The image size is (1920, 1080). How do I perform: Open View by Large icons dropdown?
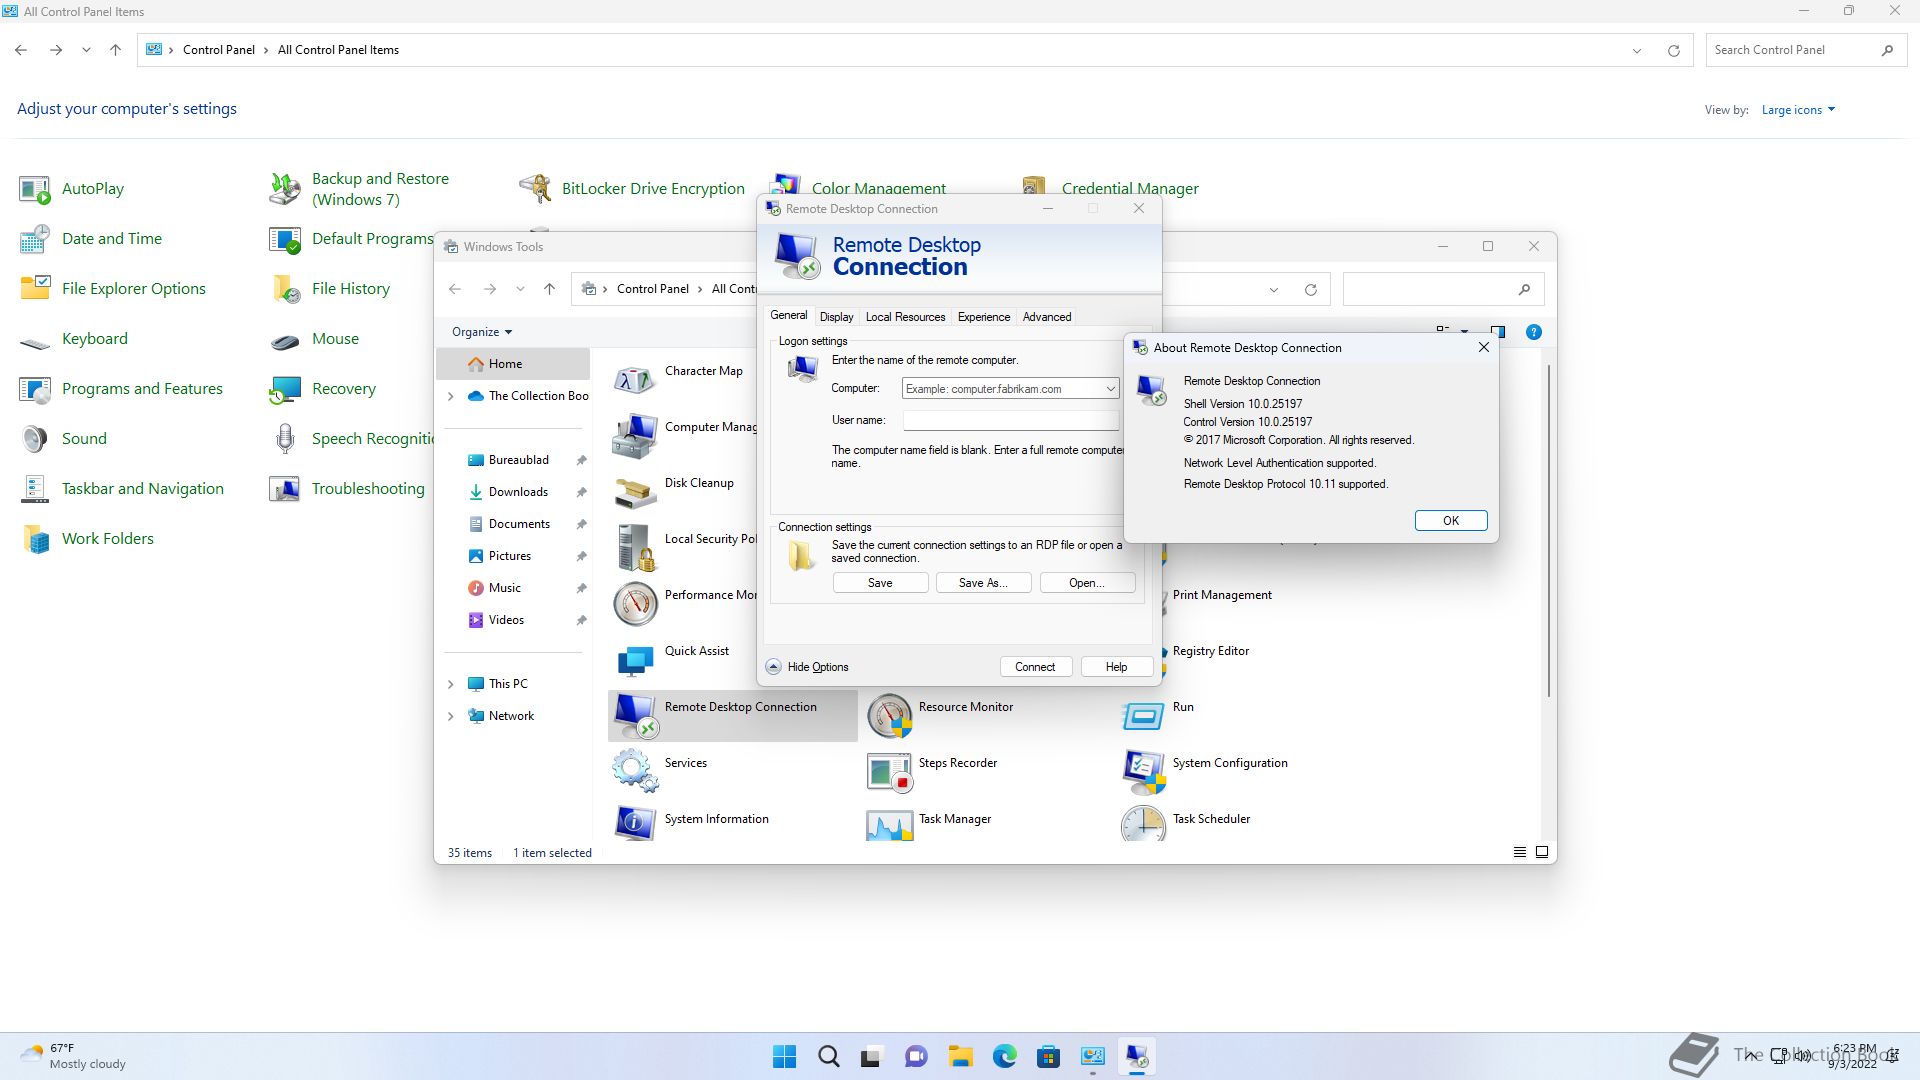[x=1798, y=110]
